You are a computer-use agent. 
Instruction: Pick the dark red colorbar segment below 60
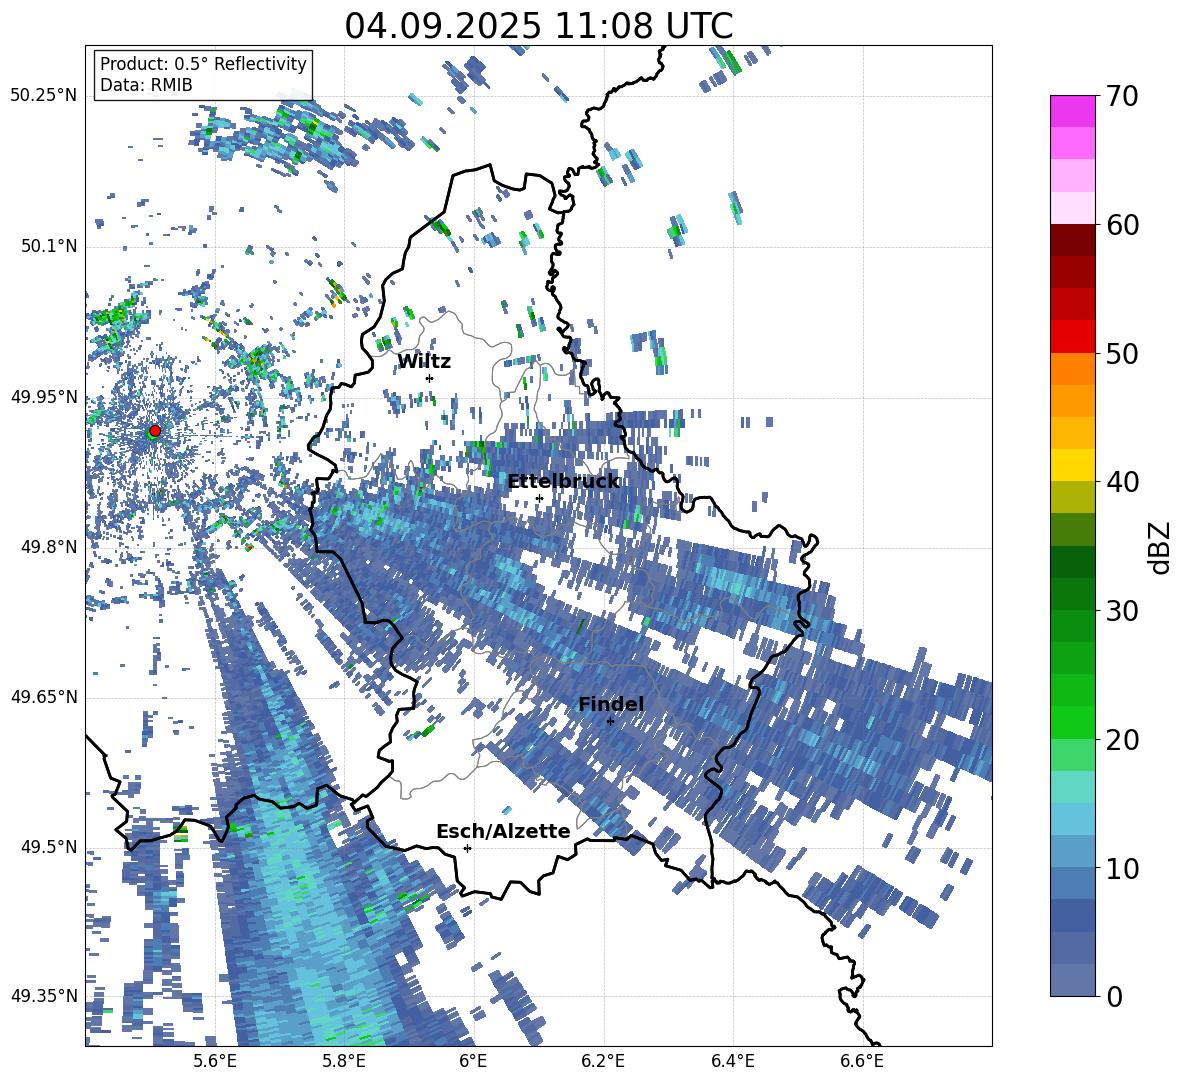1072,240
